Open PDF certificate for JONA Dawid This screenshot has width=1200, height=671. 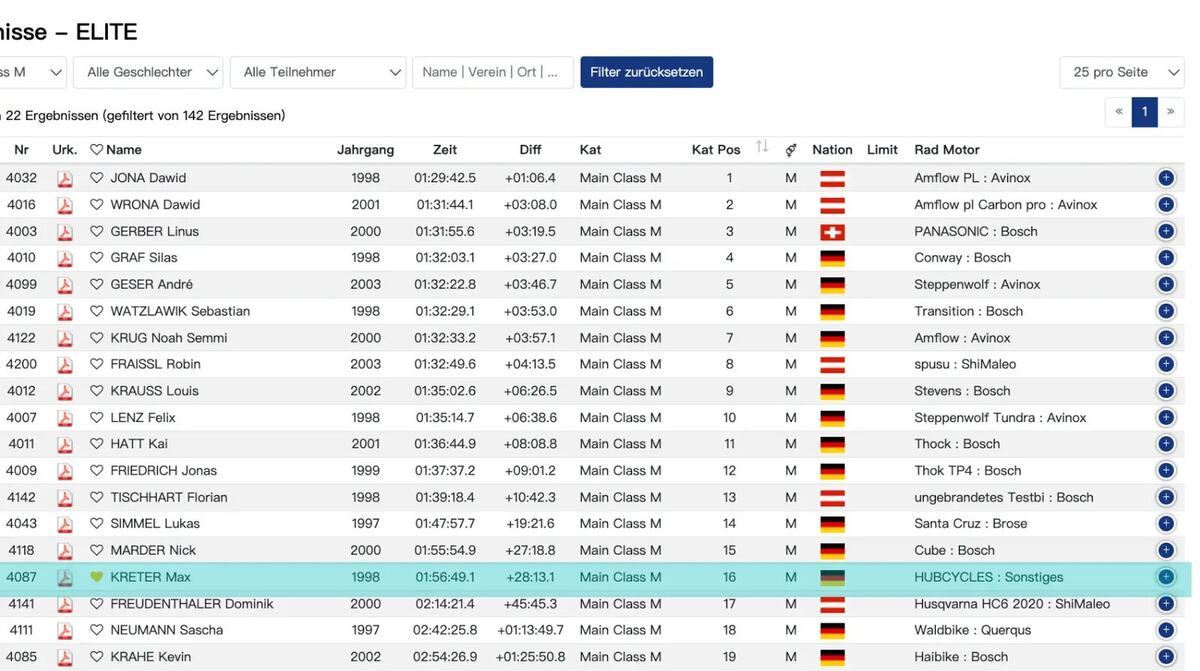tap(65, 178)
